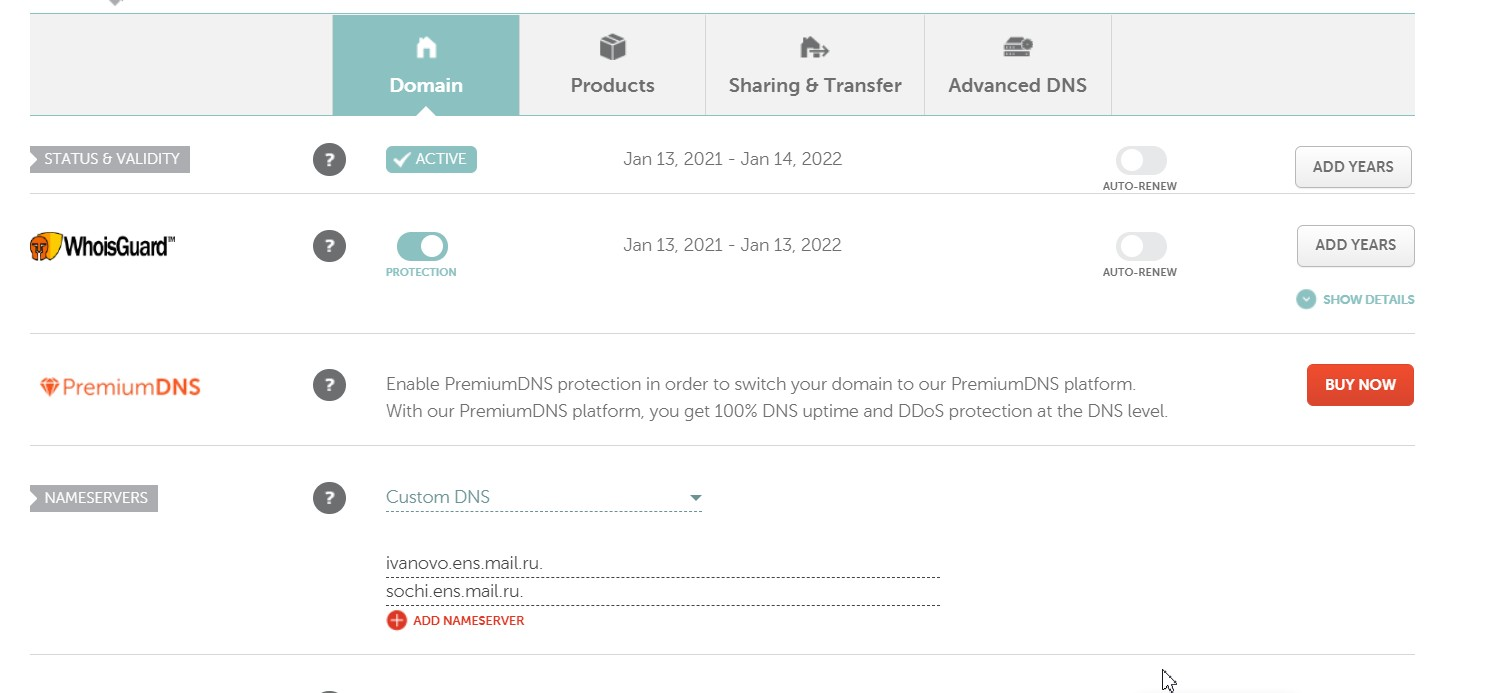Click the help icon beside PremiumDNS
This screenshot has width=1485, height=693.
pos(329,385)
